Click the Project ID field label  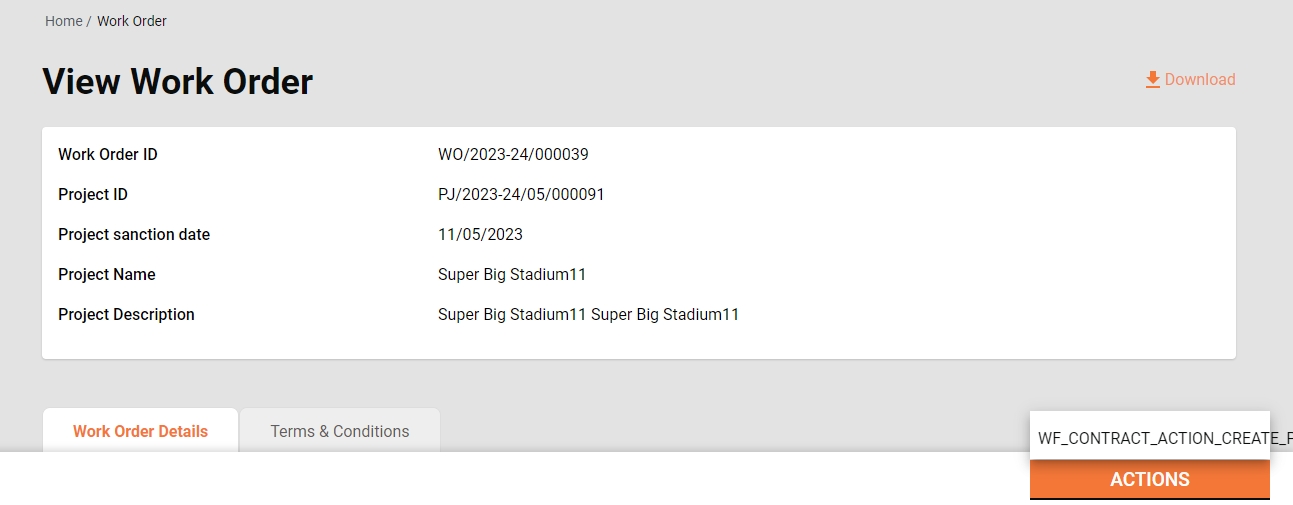[93, 195]
